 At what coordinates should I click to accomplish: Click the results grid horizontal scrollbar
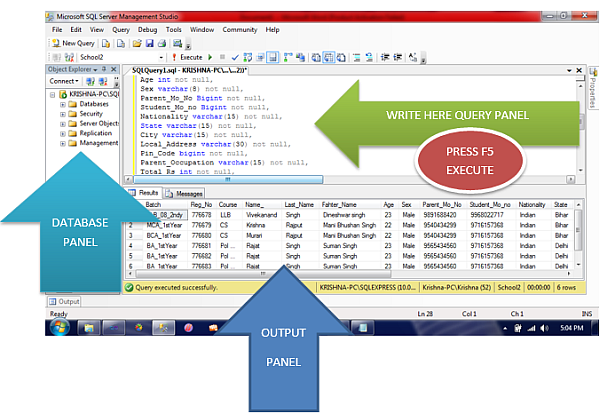point(263,274)
